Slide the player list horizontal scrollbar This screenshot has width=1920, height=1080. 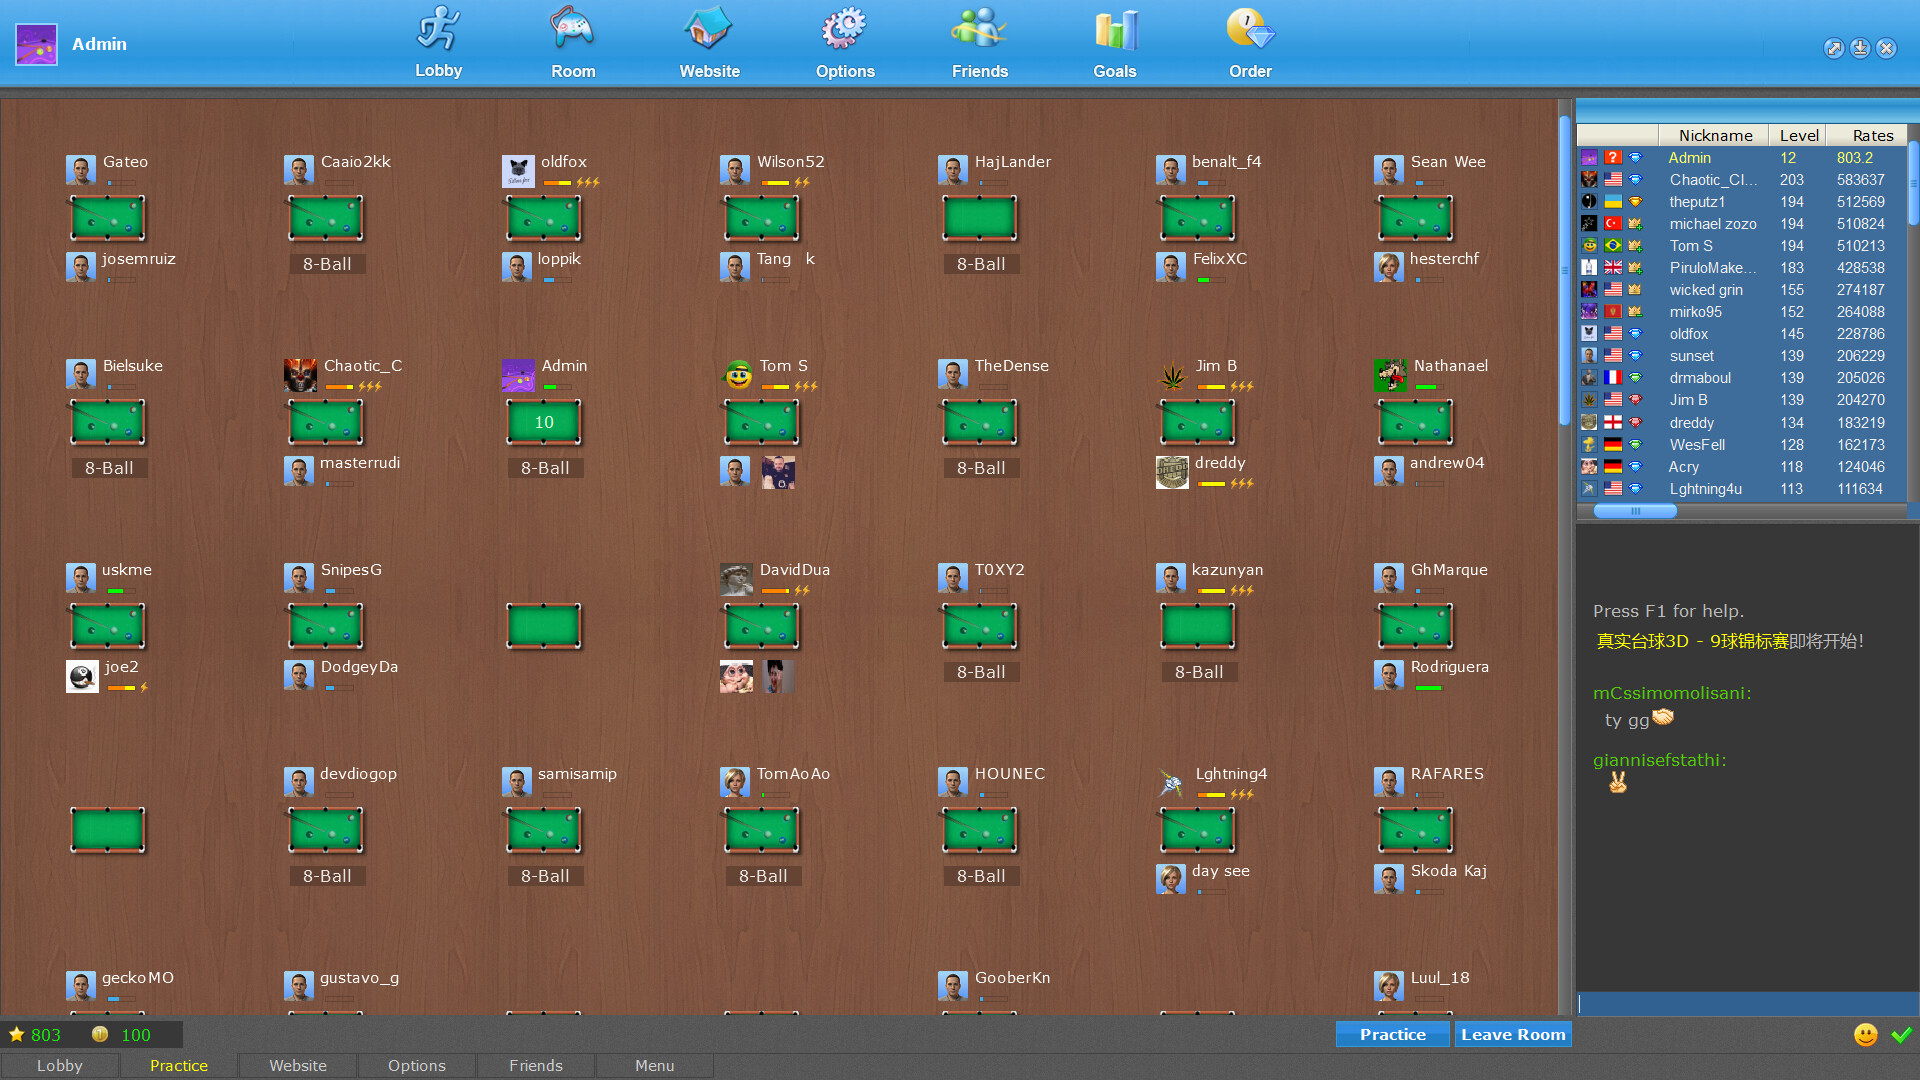[x=1635, y=511]
